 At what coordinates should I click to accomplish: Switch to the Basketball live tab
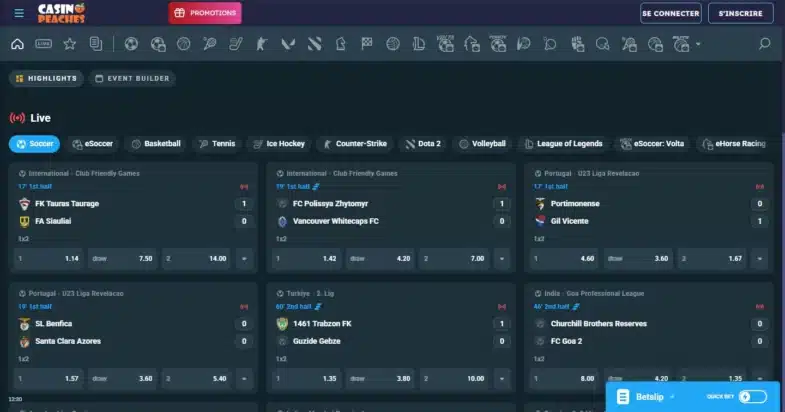[x=156, y=144]
